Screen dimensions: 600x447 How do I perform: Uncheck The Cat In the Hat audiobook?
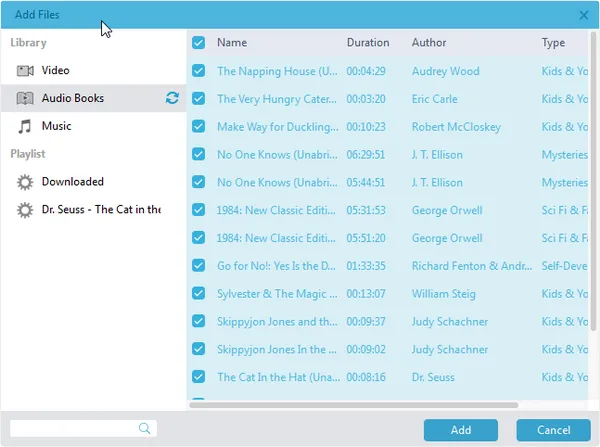point(199,377)
